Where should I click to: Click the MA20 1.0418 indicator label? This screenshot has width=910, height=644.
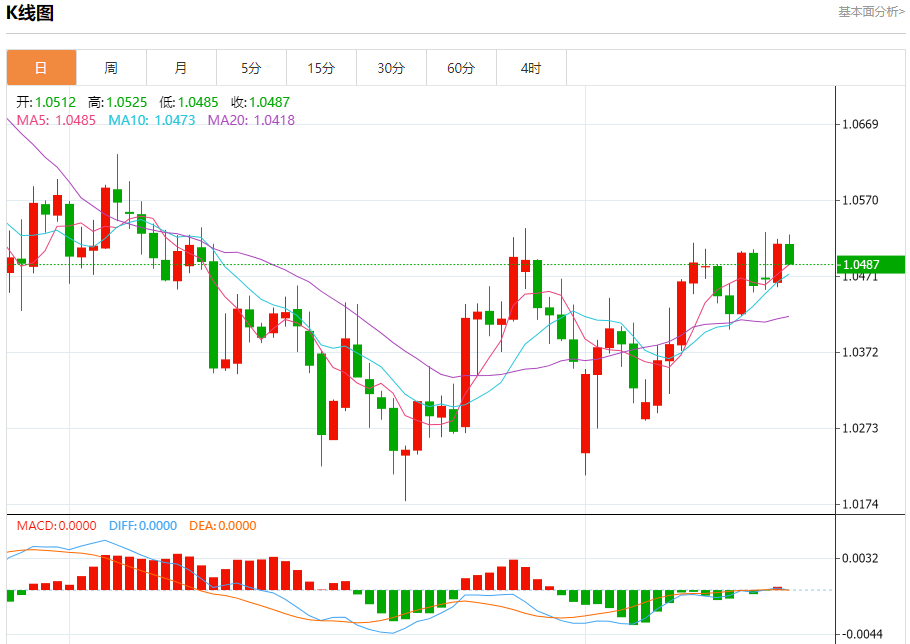(x=251, y=120)
